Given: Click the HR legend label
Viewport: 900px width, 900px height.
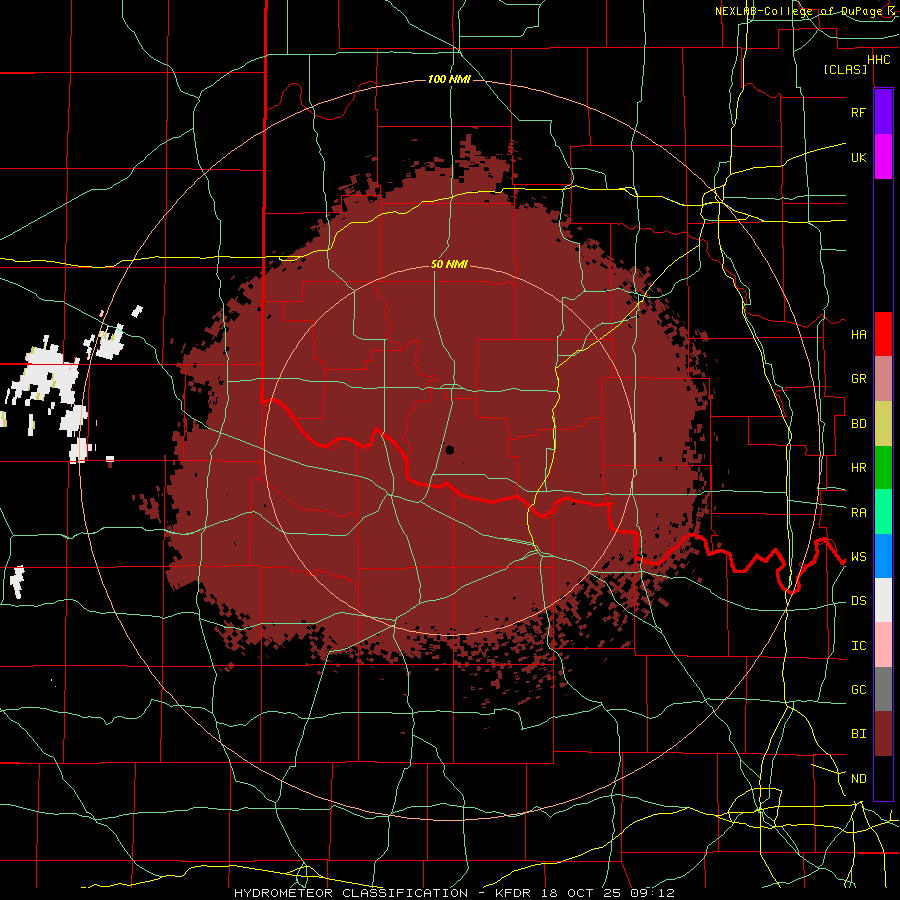Looking at the screenshot, I should click(858, 468).
